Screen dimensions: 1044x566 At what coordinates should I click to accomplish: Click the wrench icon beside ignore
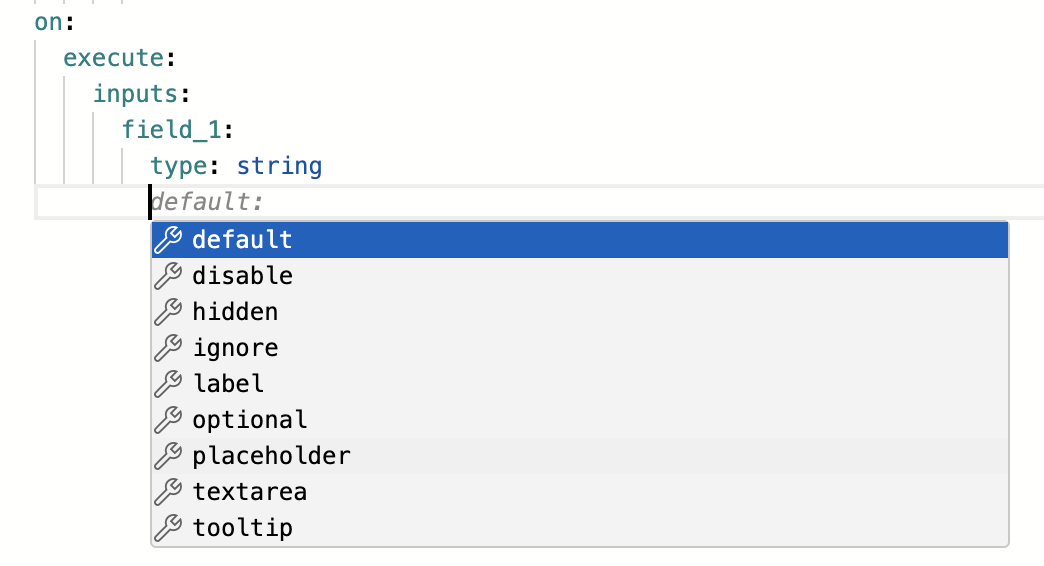(x=169, y=348)
